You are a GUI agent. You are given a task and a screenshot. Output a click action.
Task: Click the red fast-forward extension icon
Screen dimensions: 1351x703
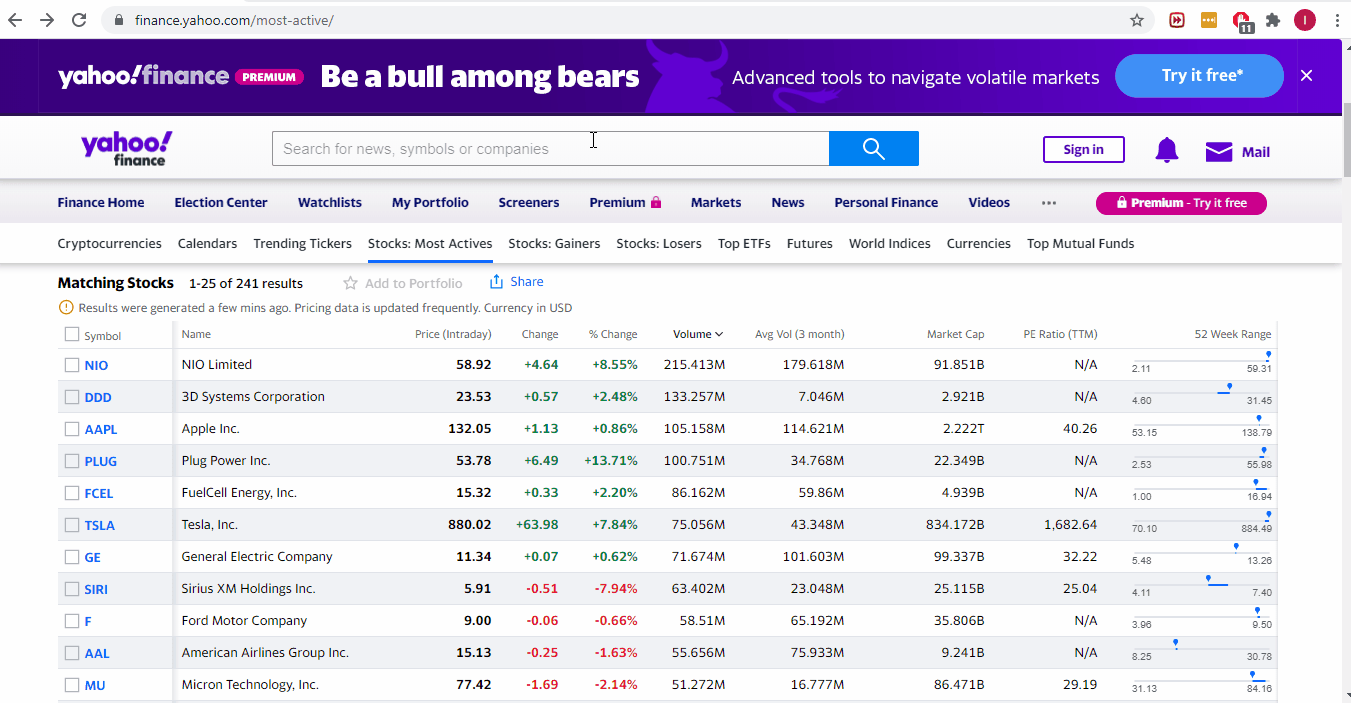click(1177, 20)
